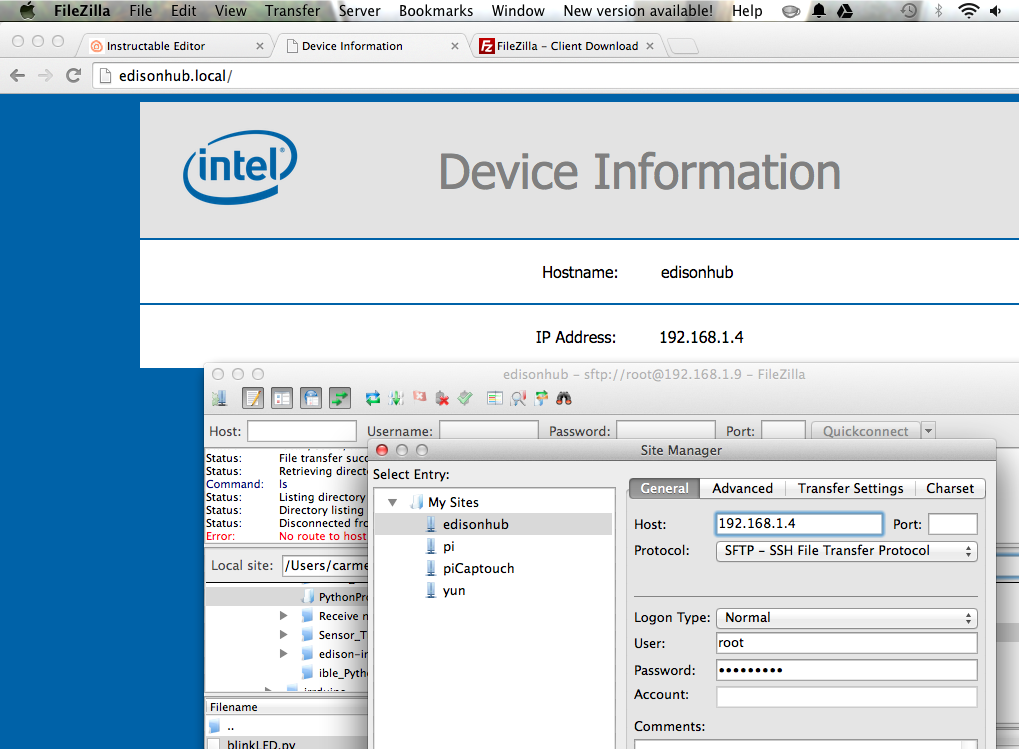The height and width of the screenshot is (749, 1019).
Task: Click the Google Drive menu bar icon
Action: pos(845,10)
